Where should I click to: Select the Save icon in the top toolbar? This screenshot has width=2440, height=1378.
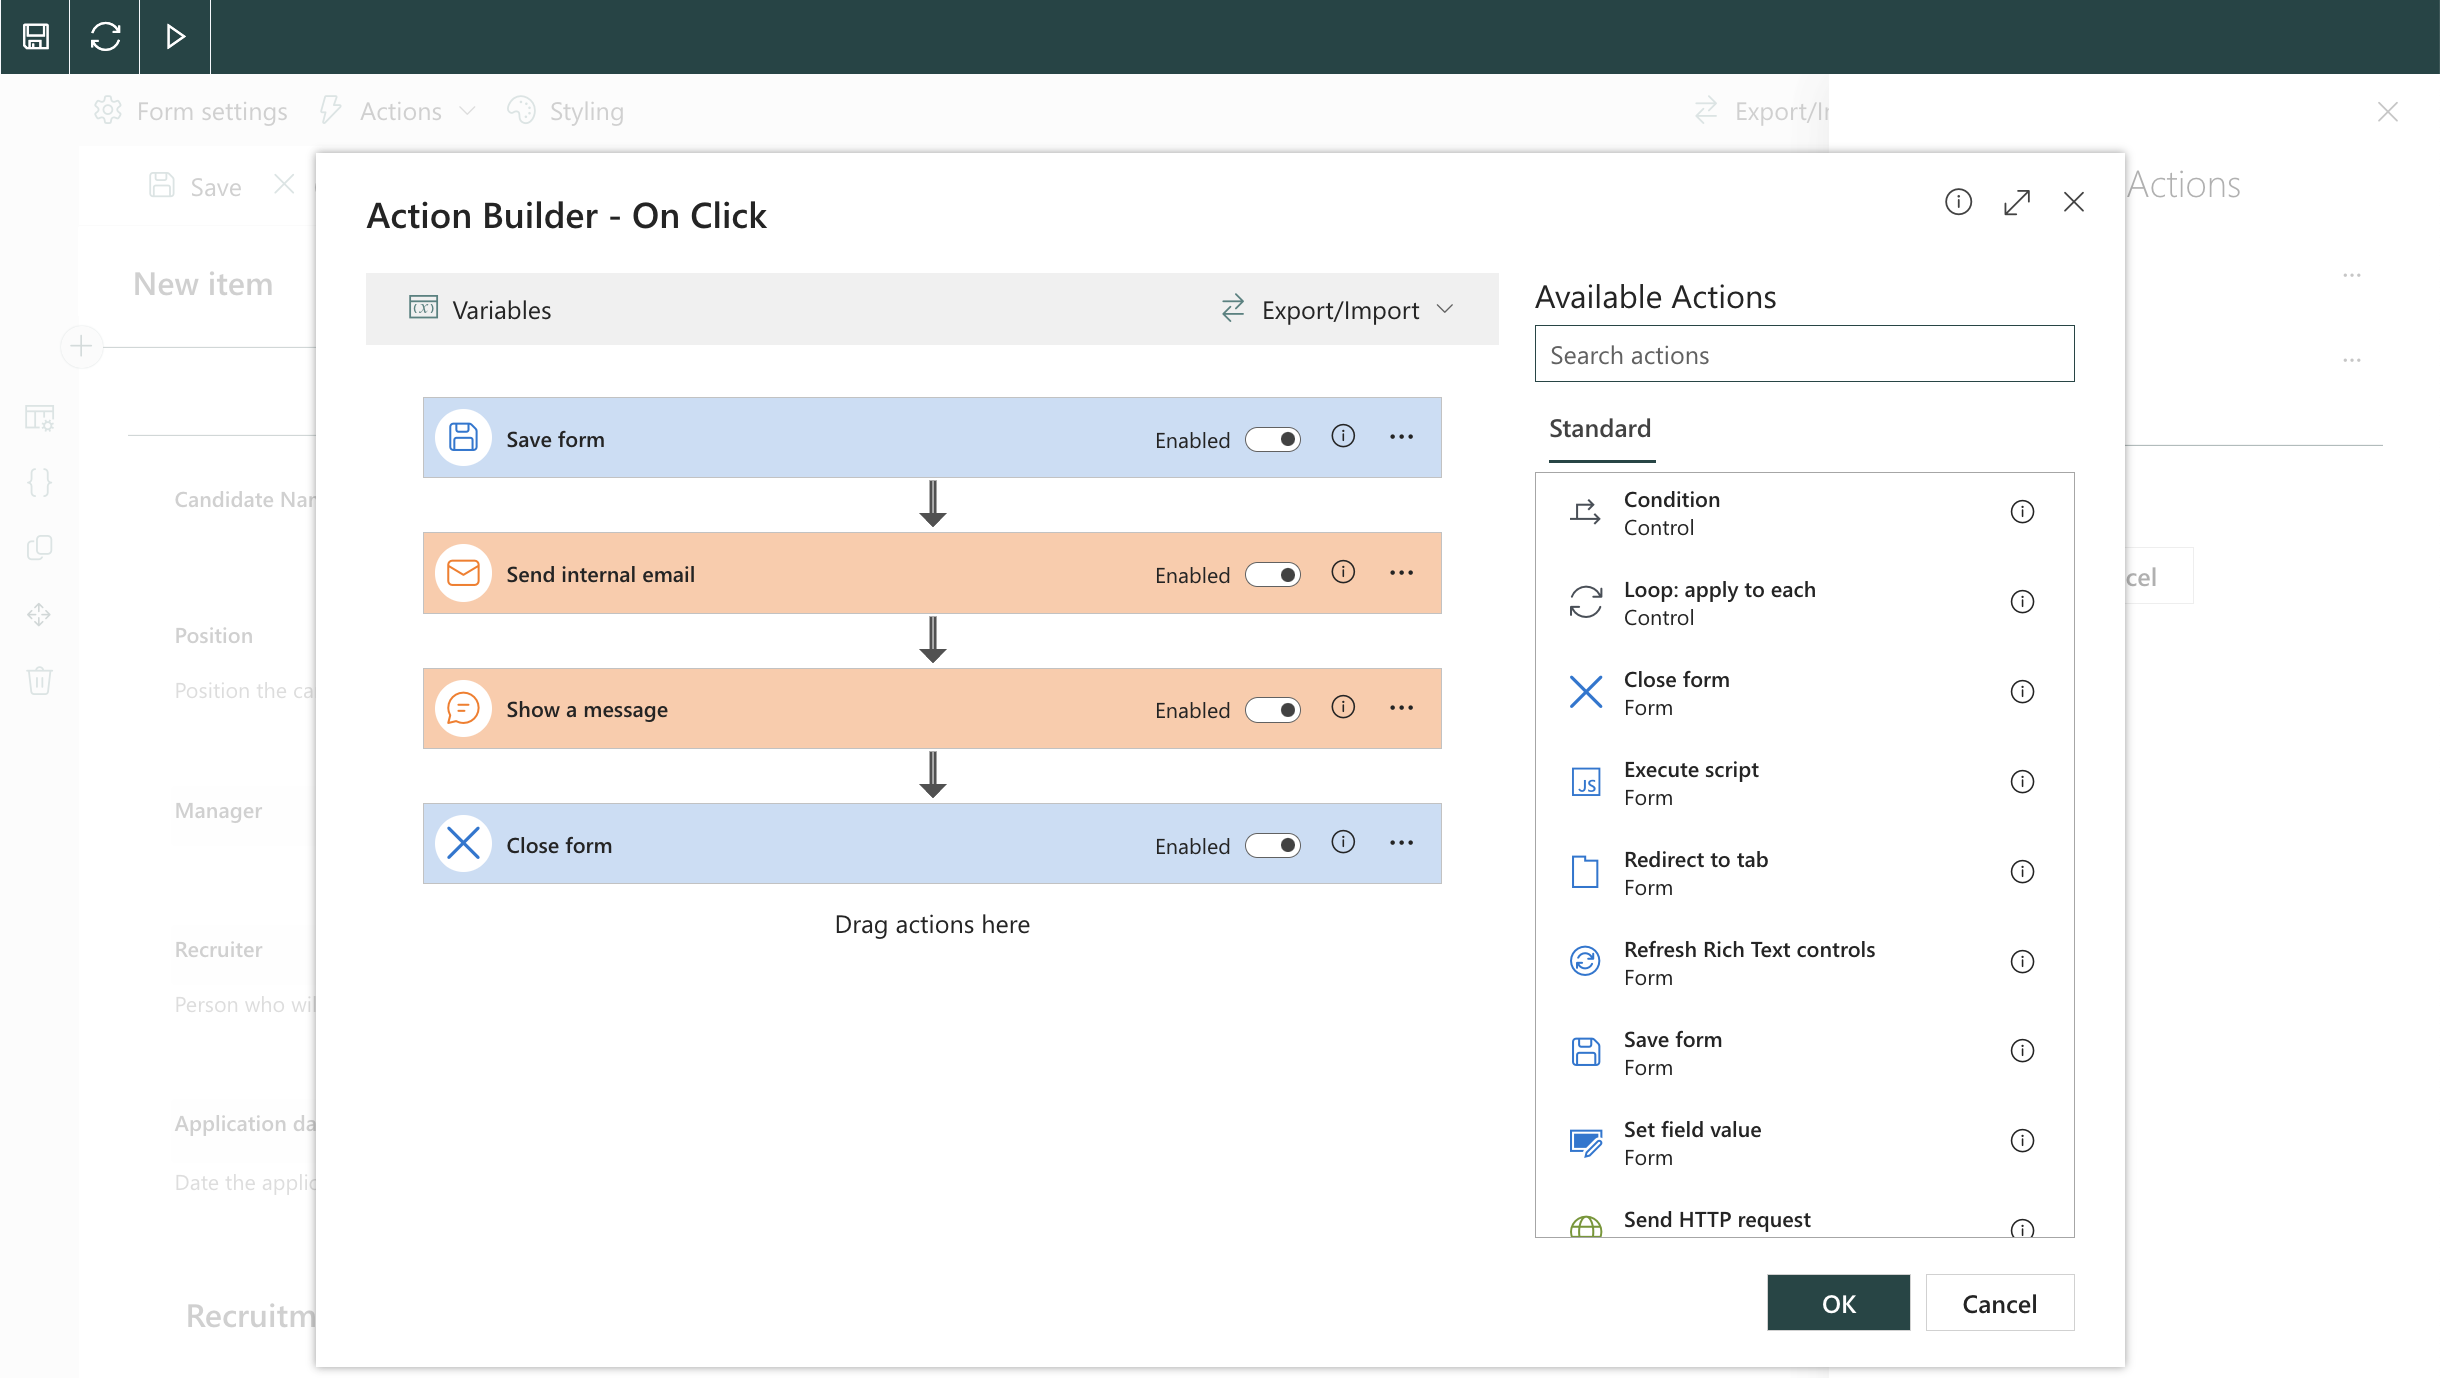pos(35,37)
